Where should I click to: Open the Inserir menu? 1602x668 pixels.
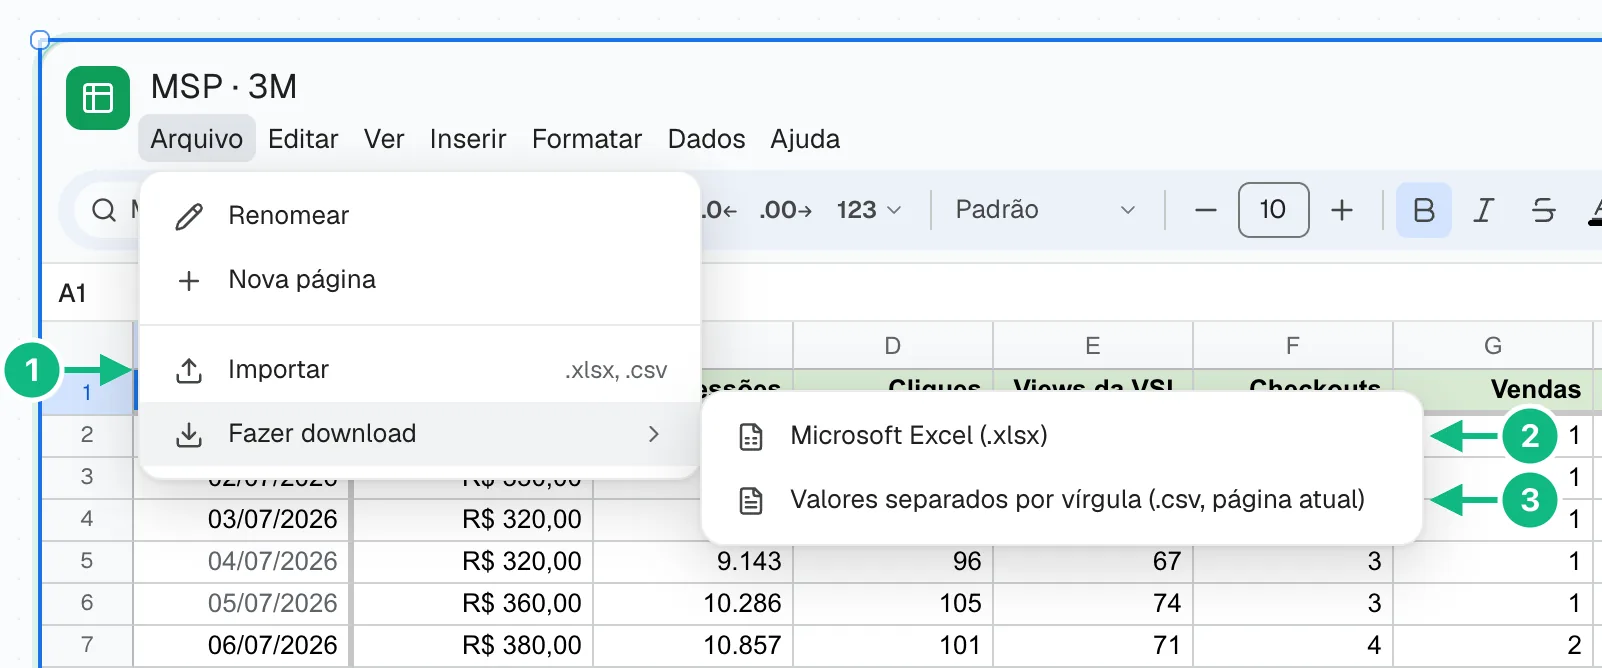click(468, 139)
